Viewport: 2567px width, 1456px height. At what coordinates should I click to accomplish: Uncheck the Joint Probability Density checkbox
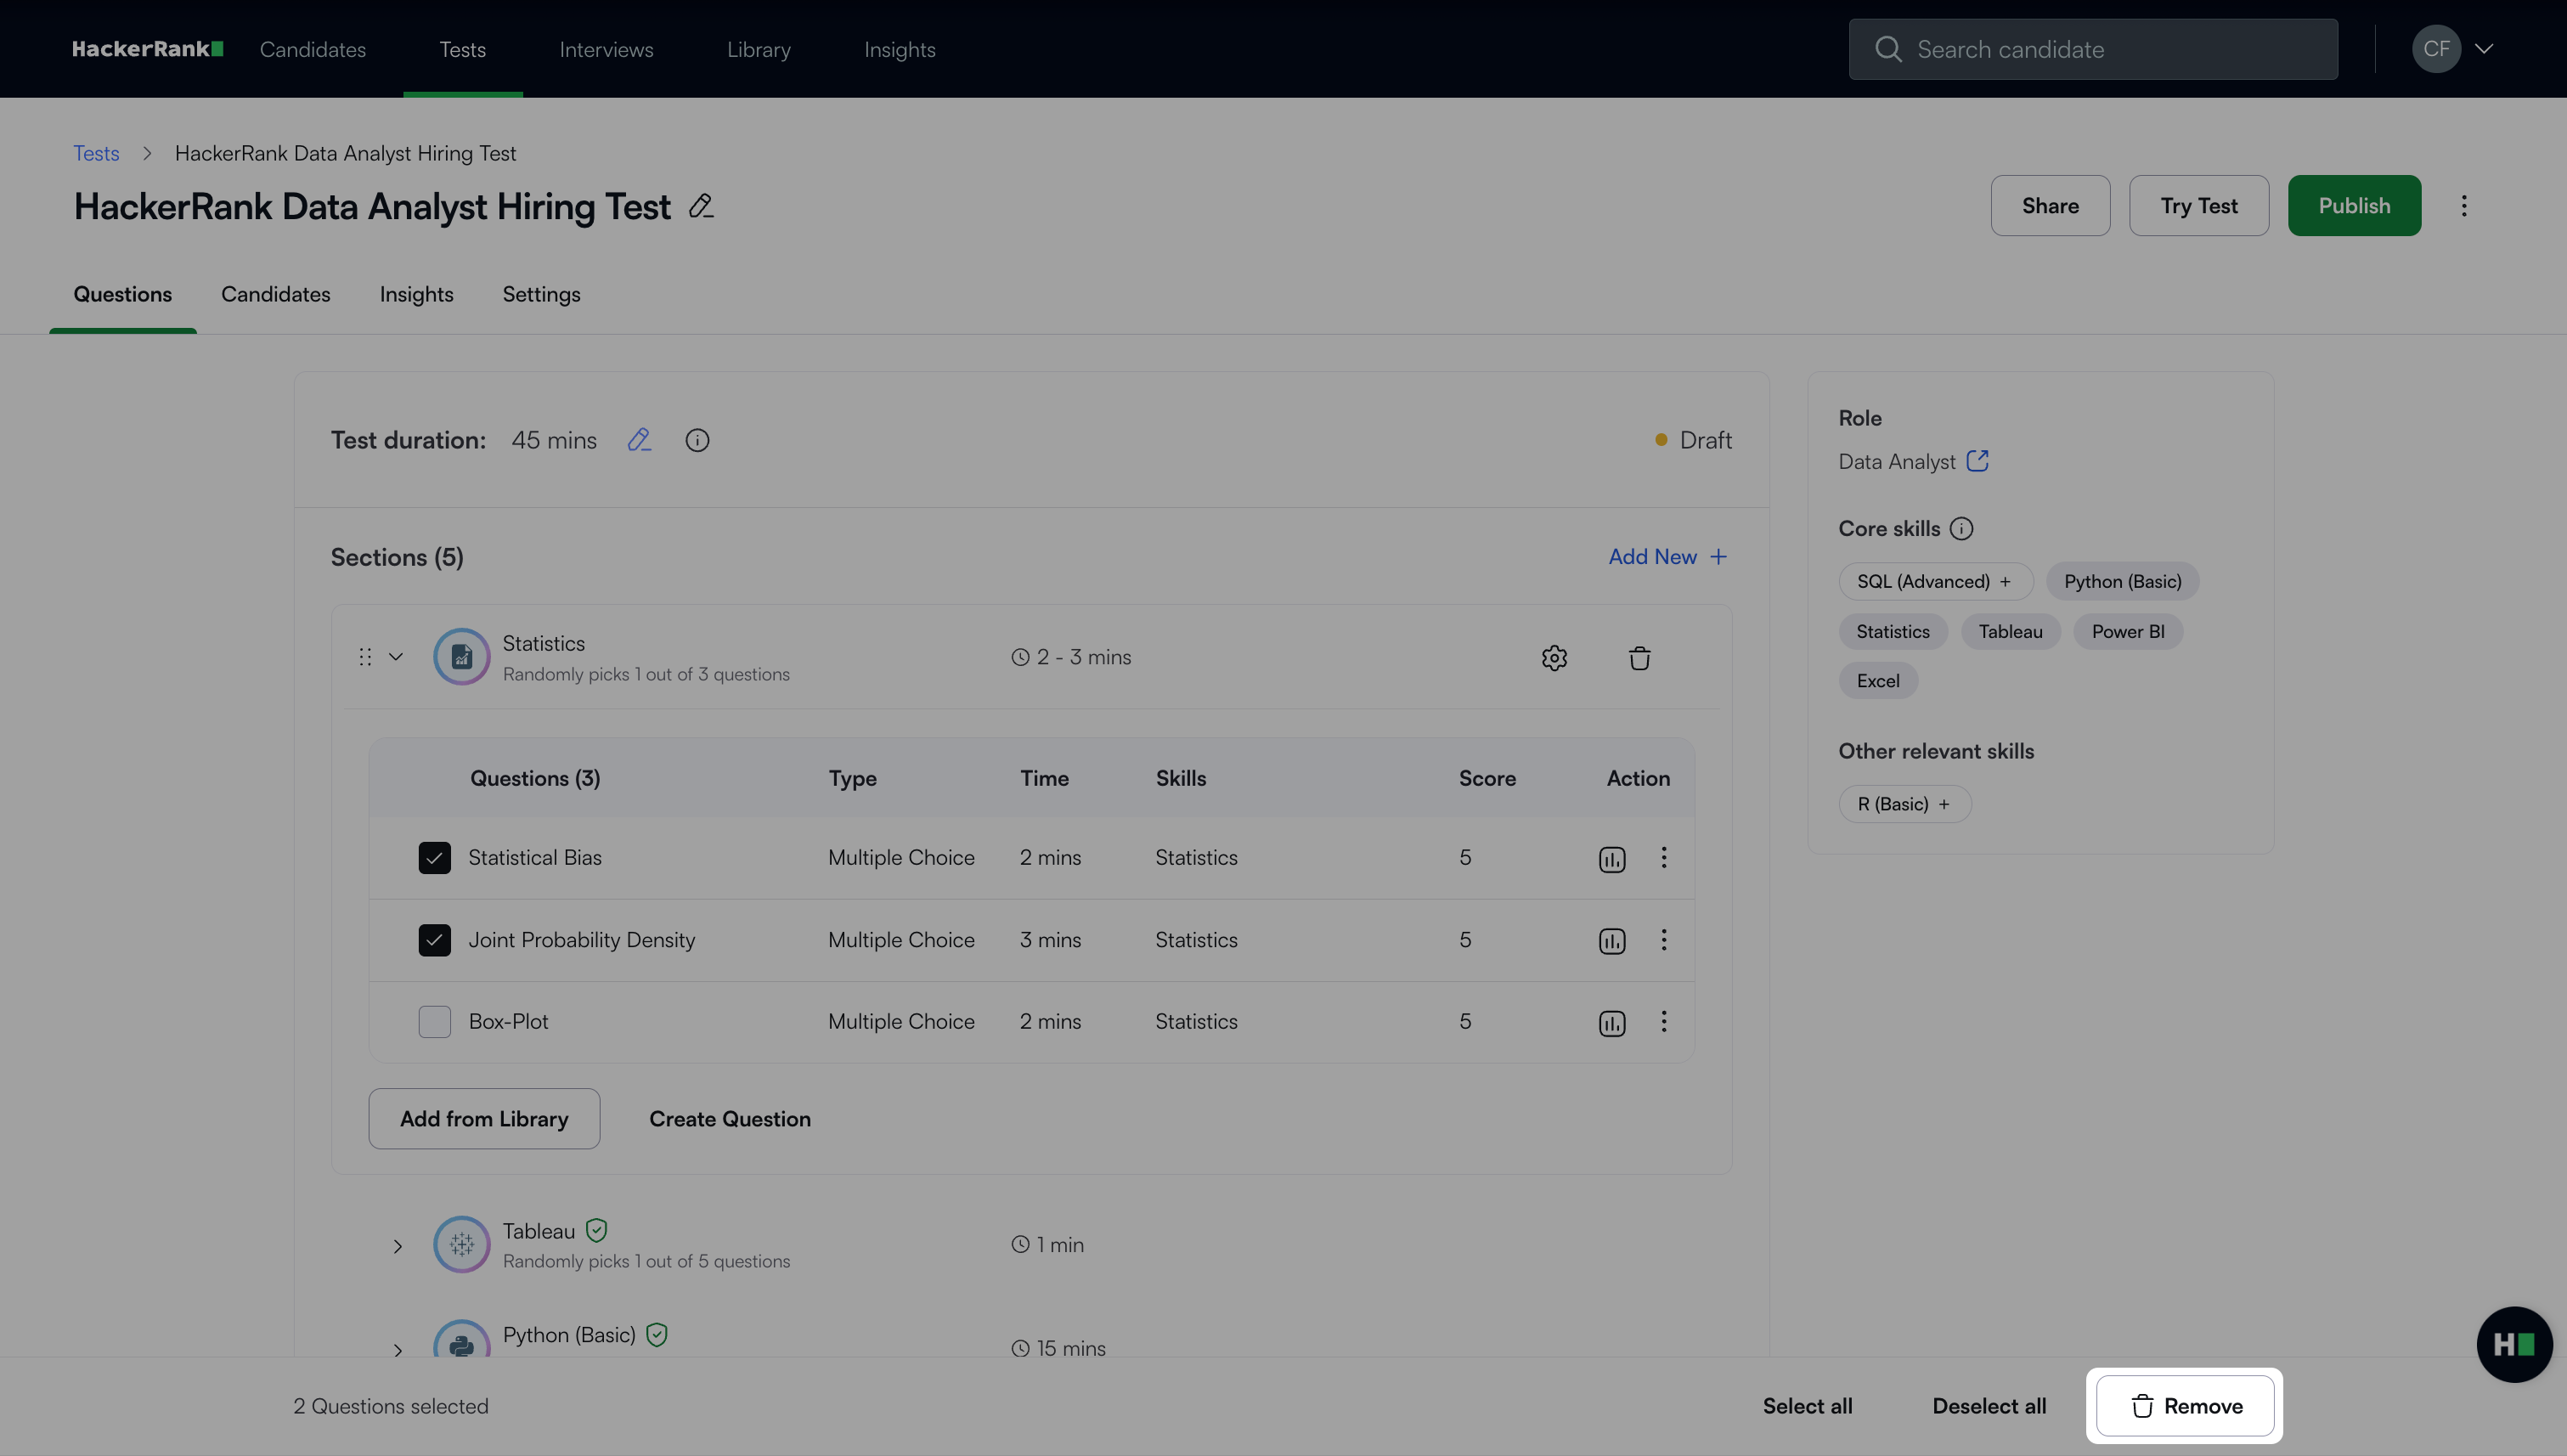434,940
